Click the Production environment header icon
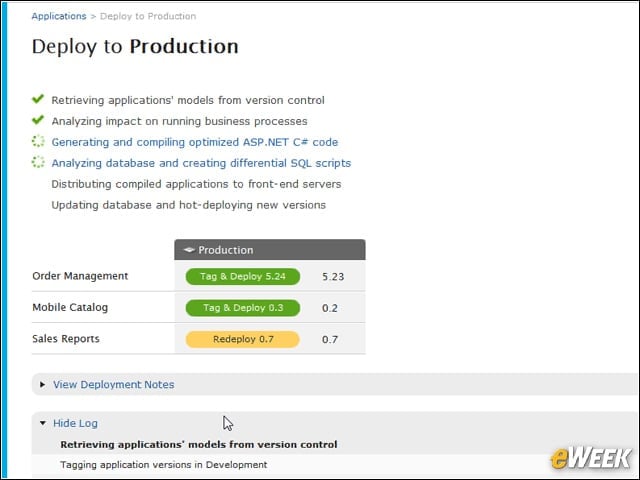 pyautogui.click(x=189, y=250)
